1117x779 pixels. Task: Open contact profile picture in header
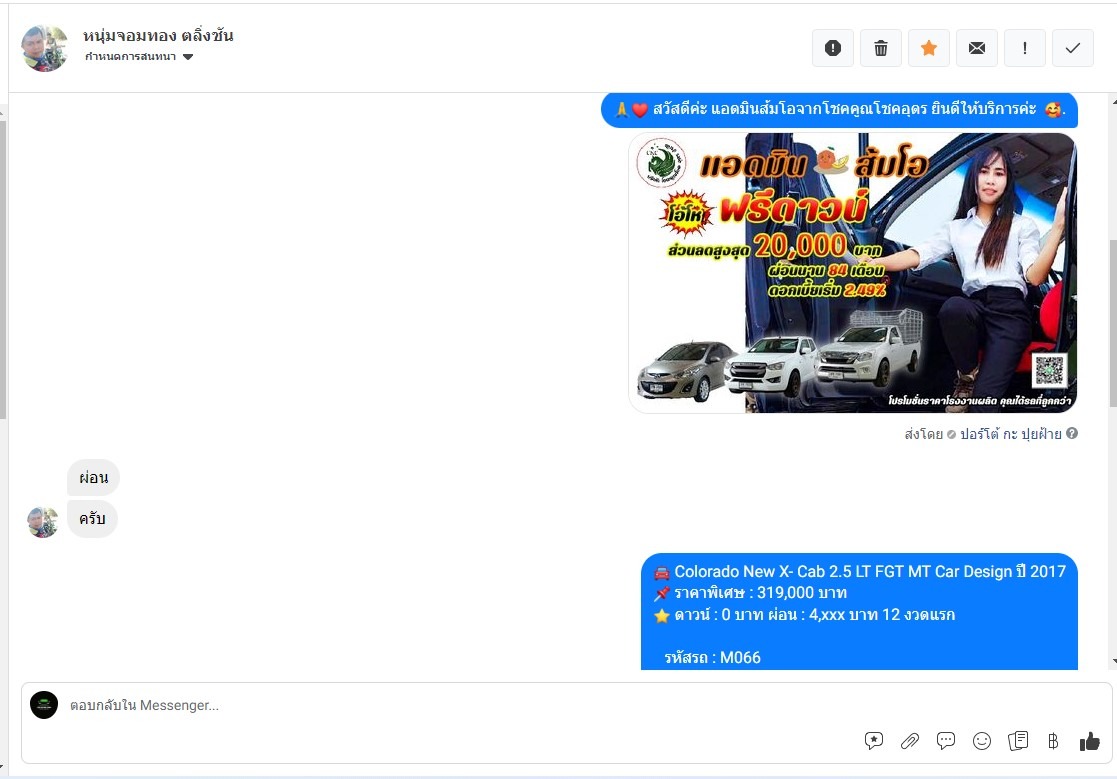click(x=44, y=48)
